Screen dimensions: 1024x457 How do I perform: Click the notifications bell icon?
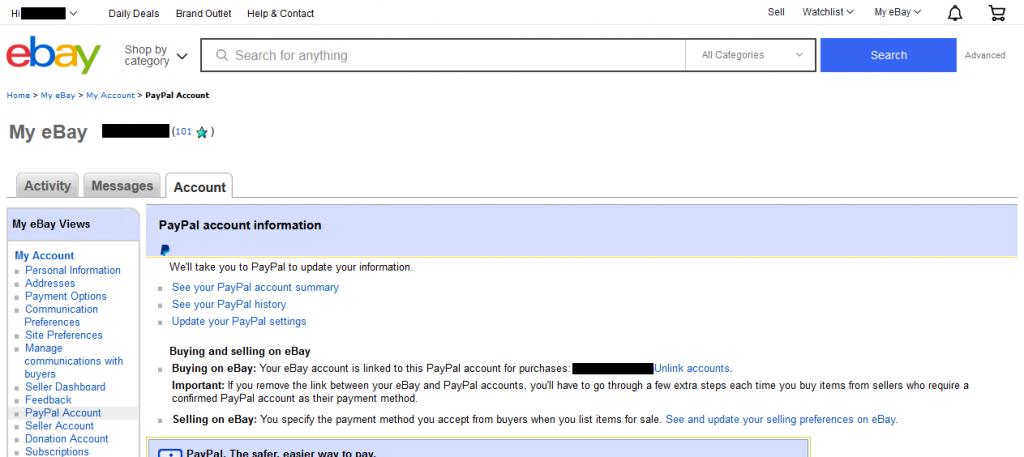pyautogui.click(x=955, y=13)
